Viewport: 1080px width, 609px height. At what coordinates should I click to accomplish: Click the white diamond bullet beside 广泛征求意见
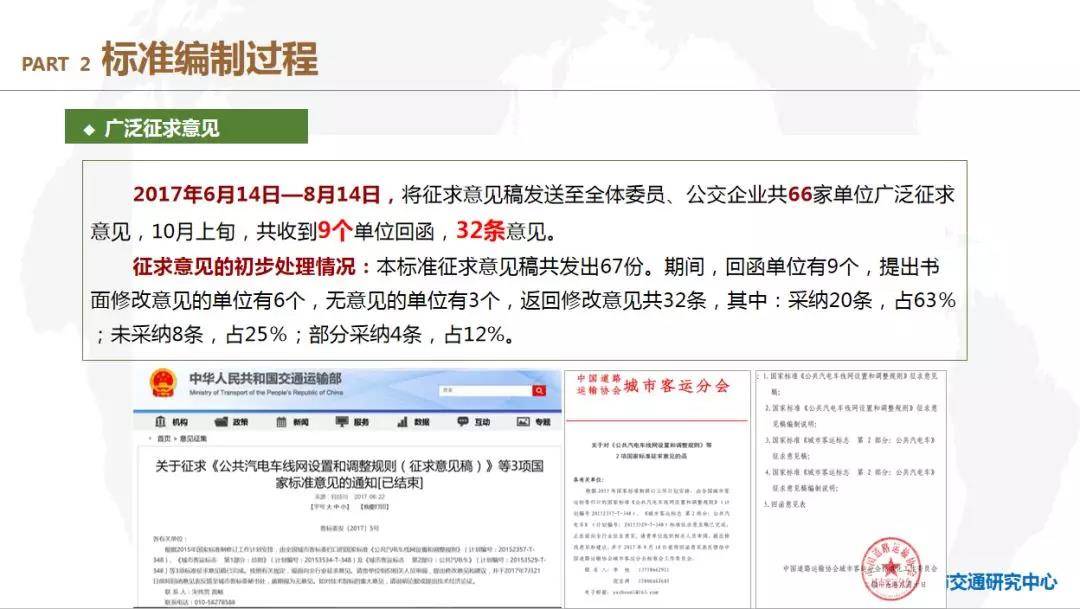tap(88, 130)
